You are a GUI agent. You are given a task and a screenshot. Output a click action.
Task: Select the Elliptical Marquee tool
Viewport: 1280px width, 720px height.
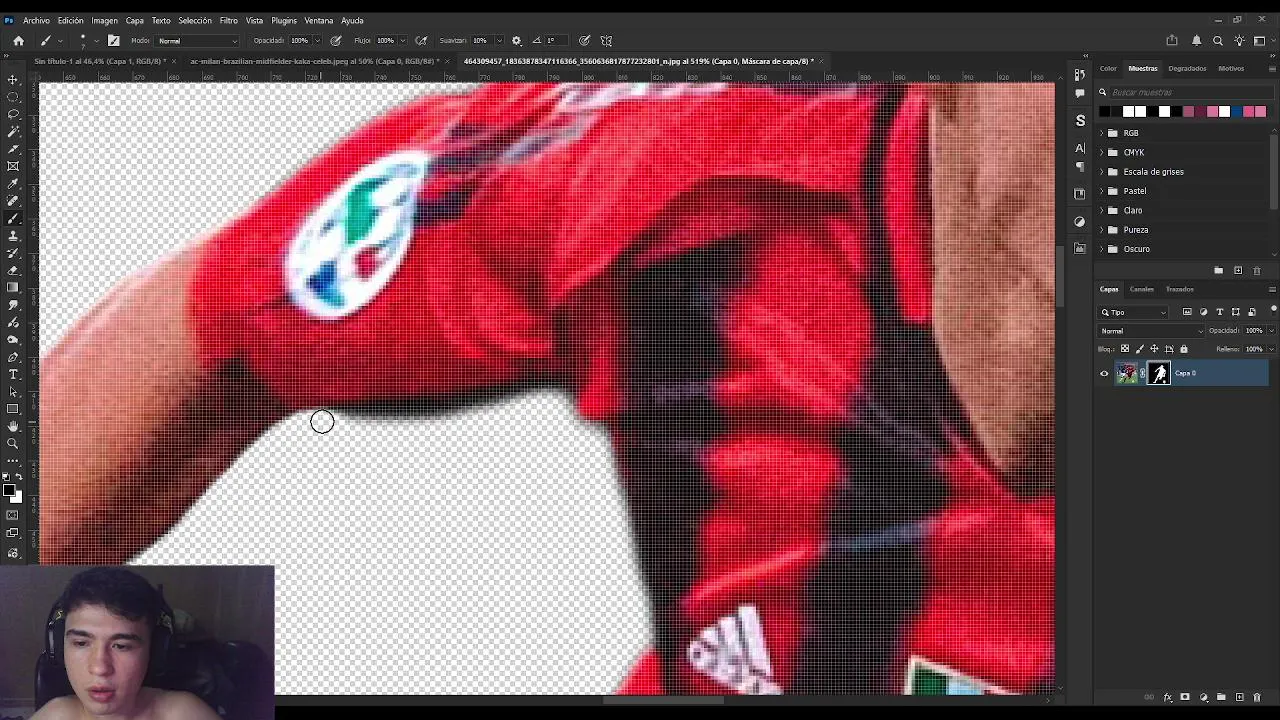coord(13,97)
